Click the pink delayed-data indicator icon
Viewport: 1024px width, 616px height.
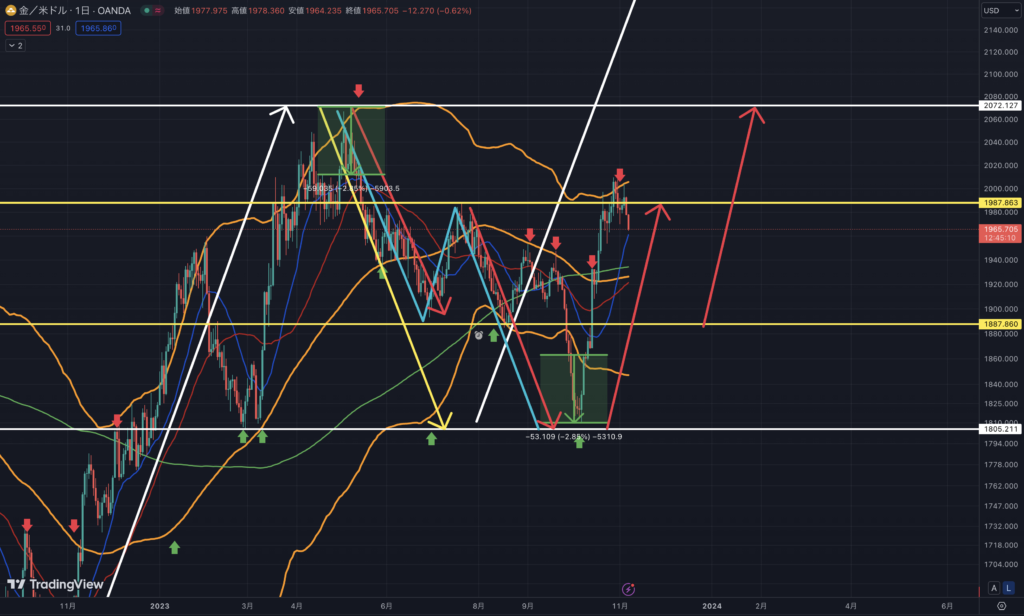pyautogui.click(x=158, y=10)
